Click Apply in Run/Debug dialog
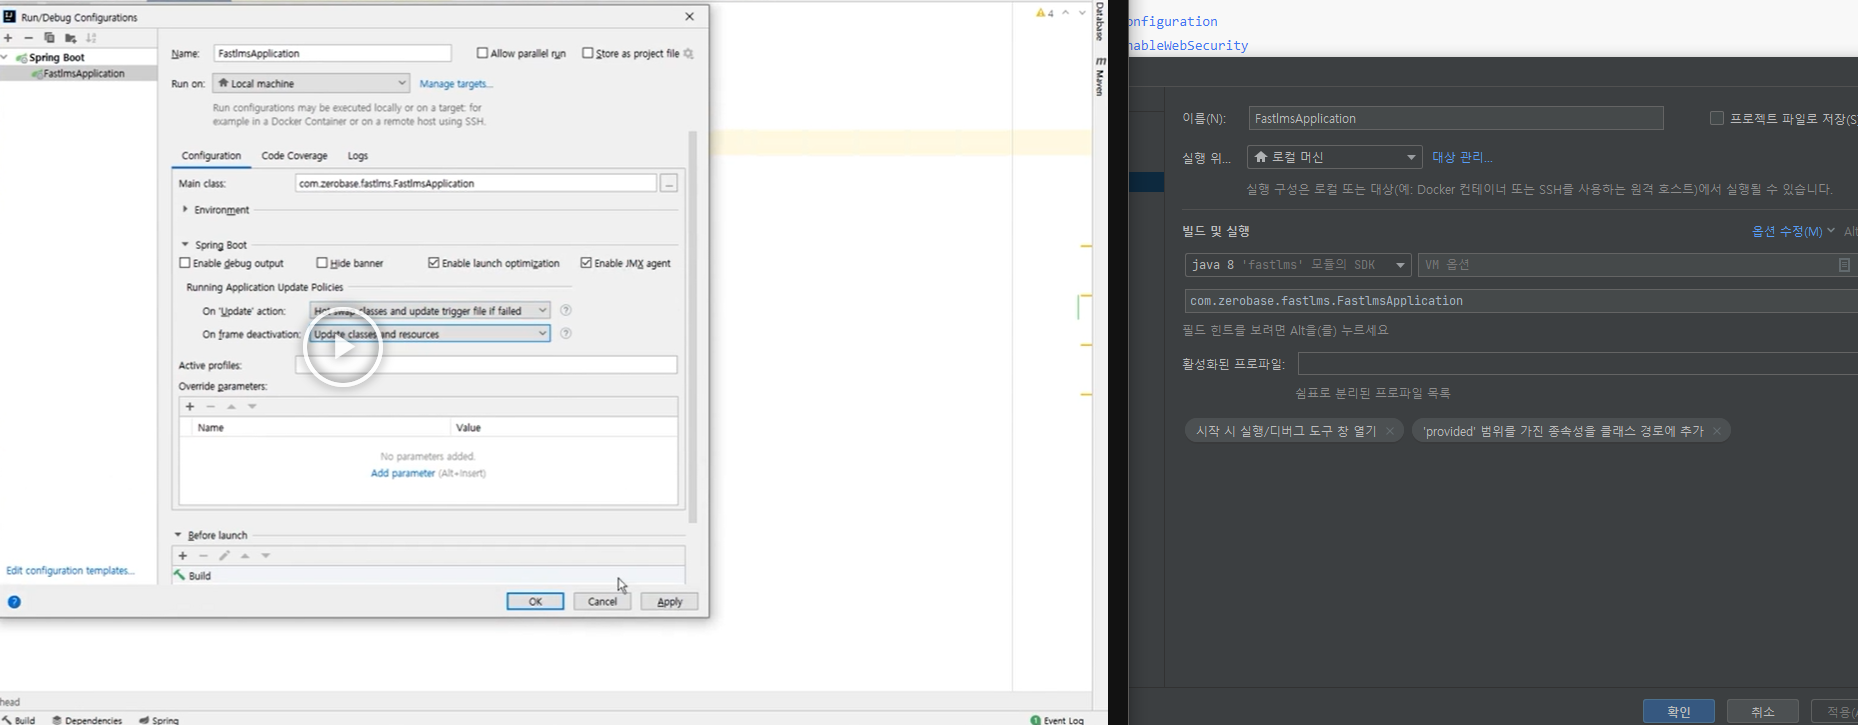This screenshot has height=725, width=1858. (669, 601)
